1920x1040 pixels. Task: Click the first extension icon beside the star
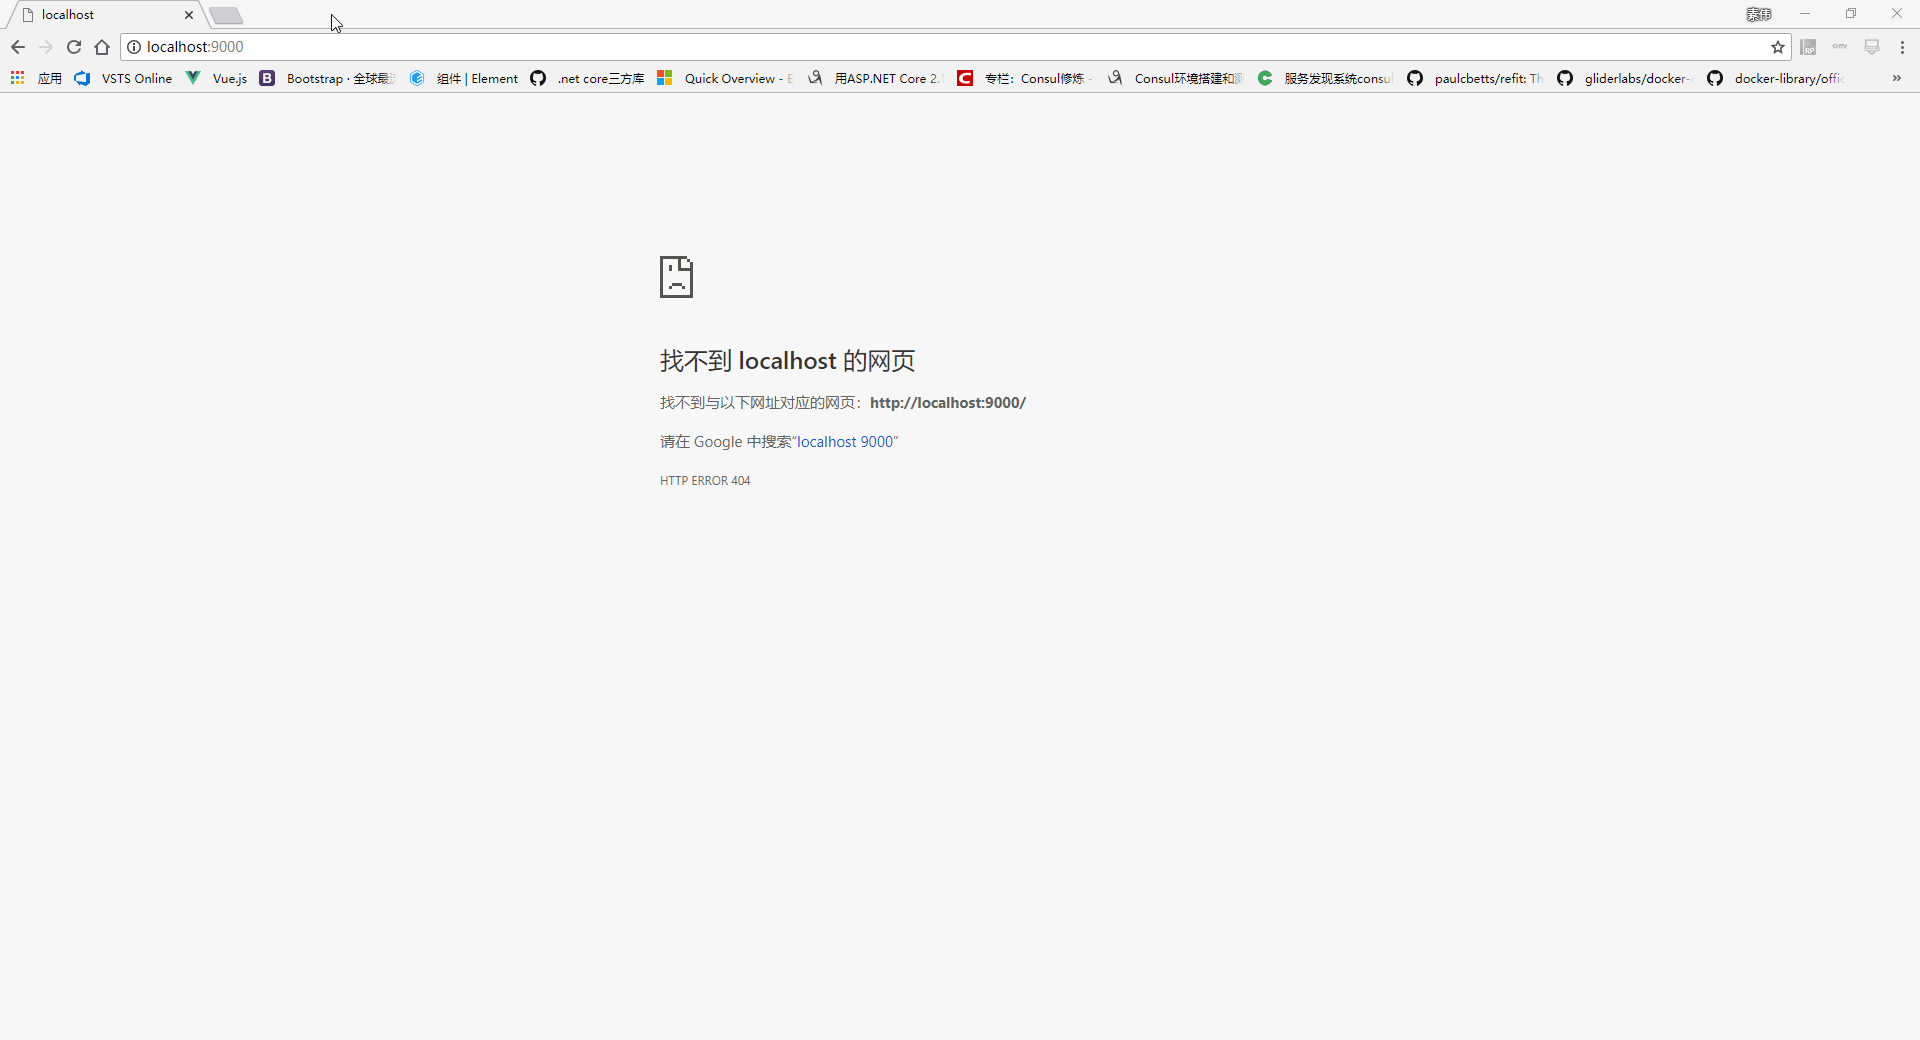click(1808, 47)
